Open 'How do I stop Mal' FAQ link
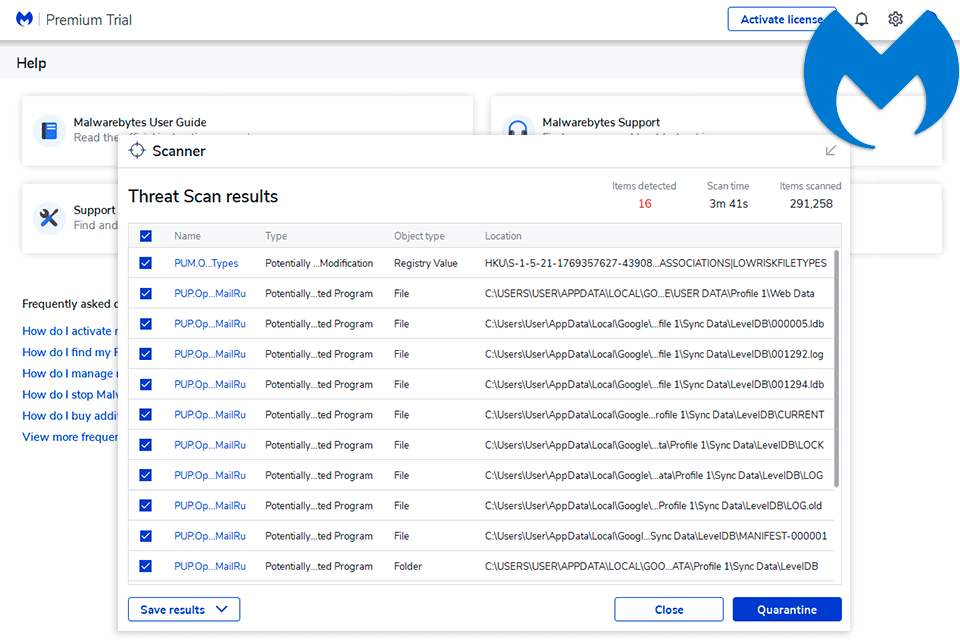The image size is (960, 640). pos(70,394)
